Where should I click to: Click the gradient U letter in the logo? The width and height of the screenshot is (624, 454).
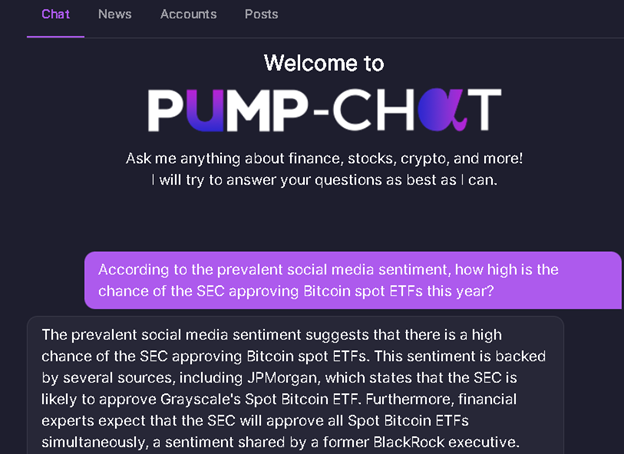point(205,110)
